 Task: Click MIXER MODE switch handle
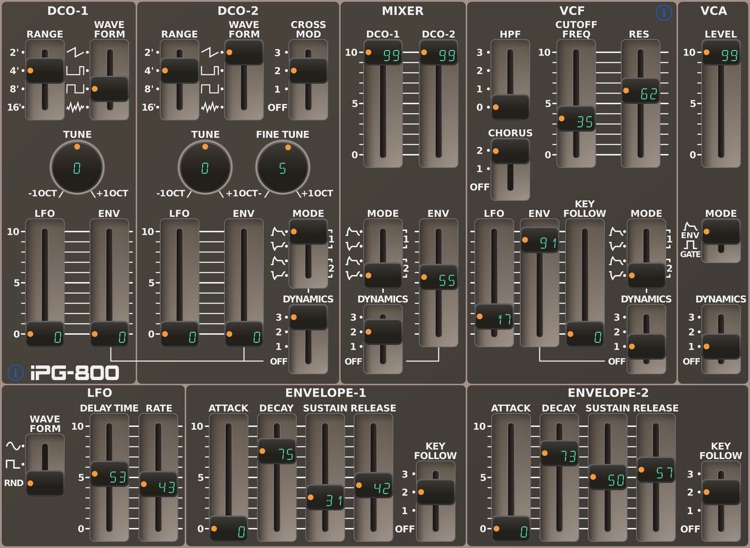point(383,275)
